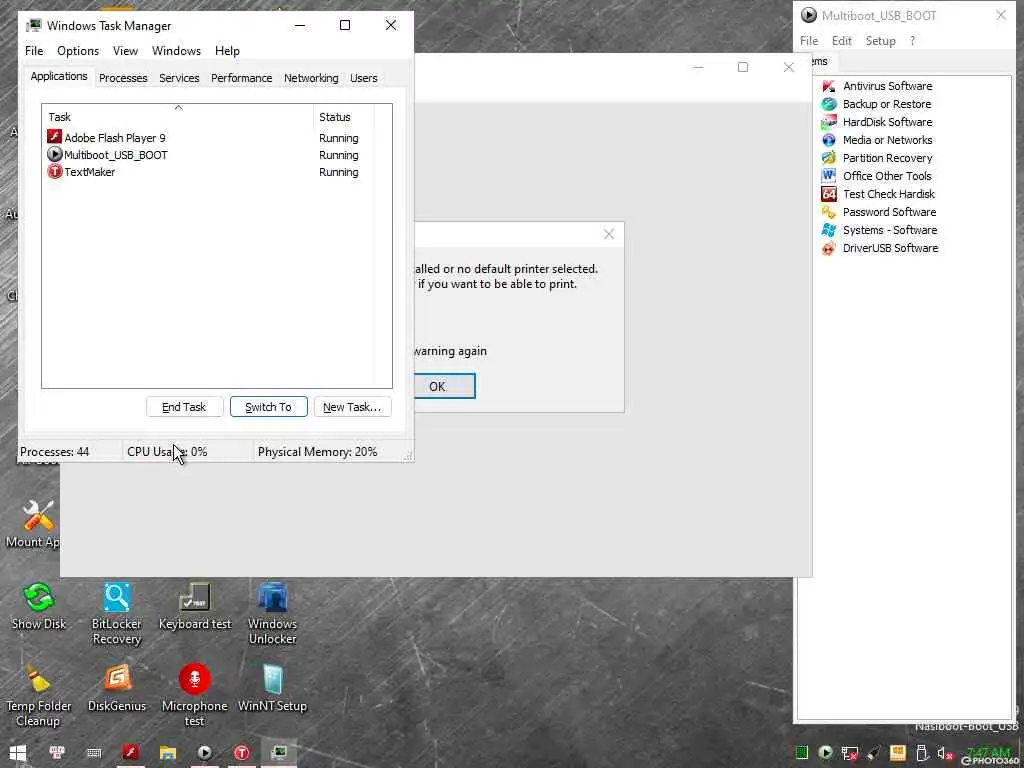Open Backup or Restore category icon
Screen dimensions: 1024x768
829,104
